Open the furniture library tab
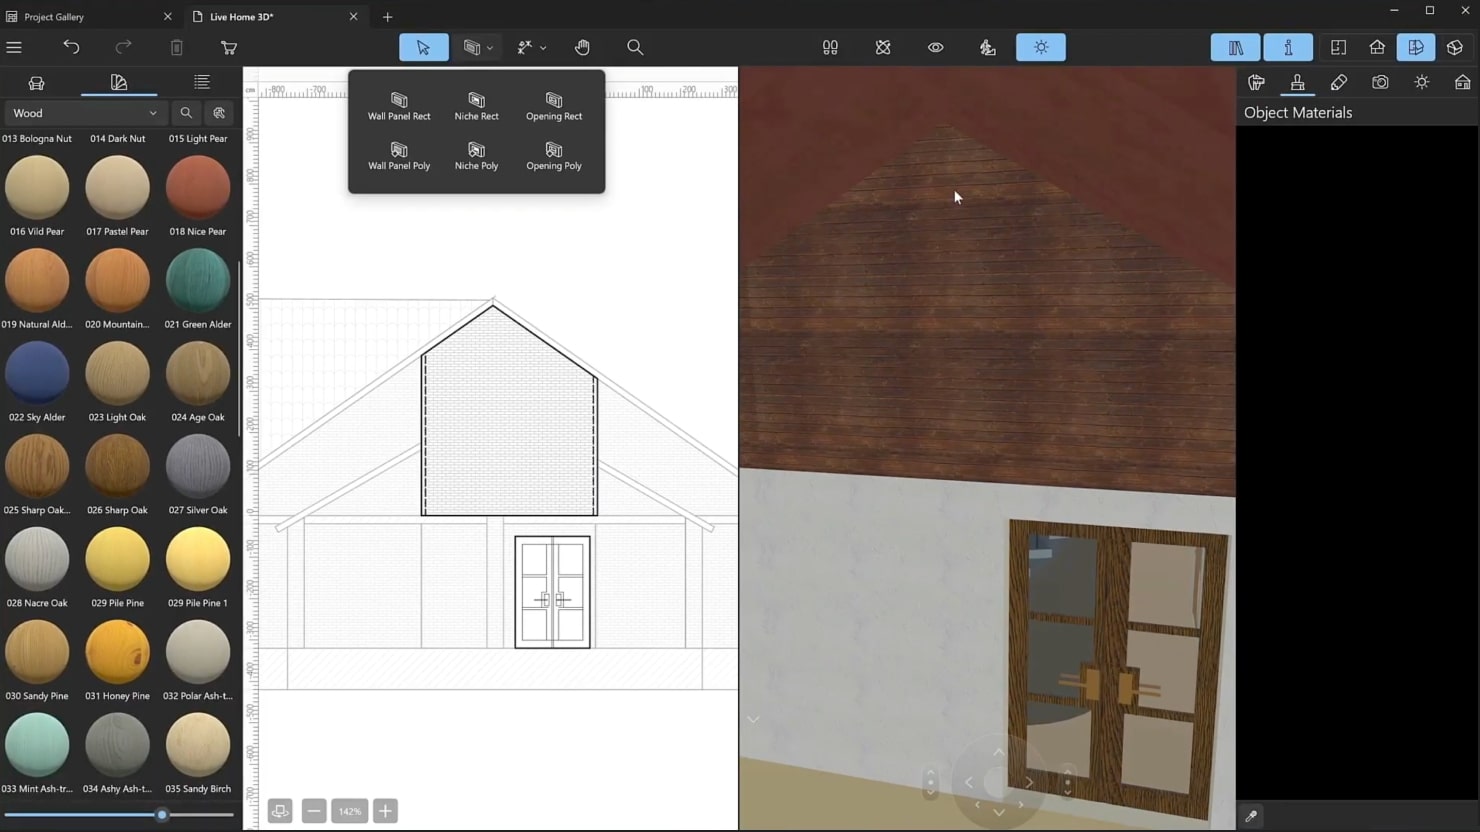This screenshot has height=832, width=1480. [x=36, y=83]
